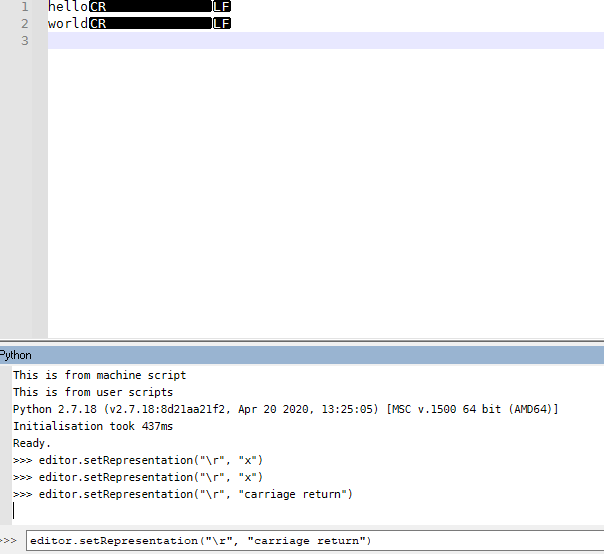Click "This is from user scripts" console line

(93, 392)
